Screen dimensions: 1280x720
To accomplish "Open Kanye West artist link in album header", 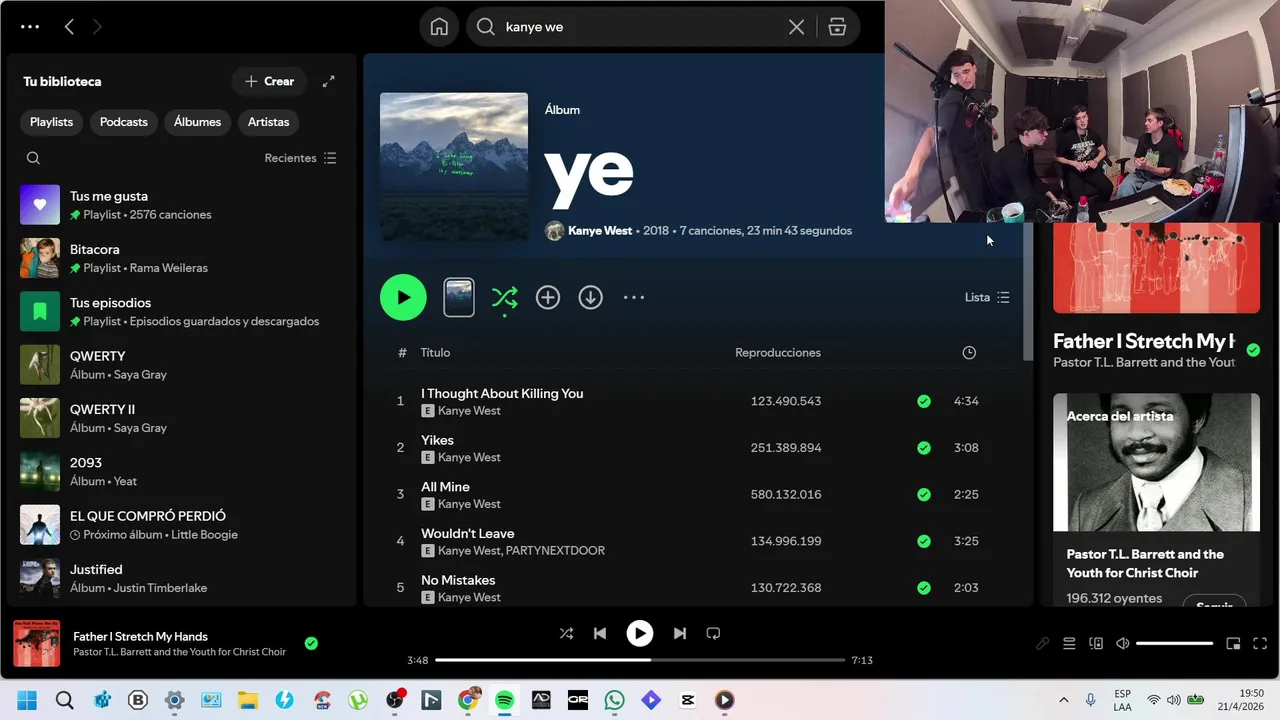I will pos(600,231).
